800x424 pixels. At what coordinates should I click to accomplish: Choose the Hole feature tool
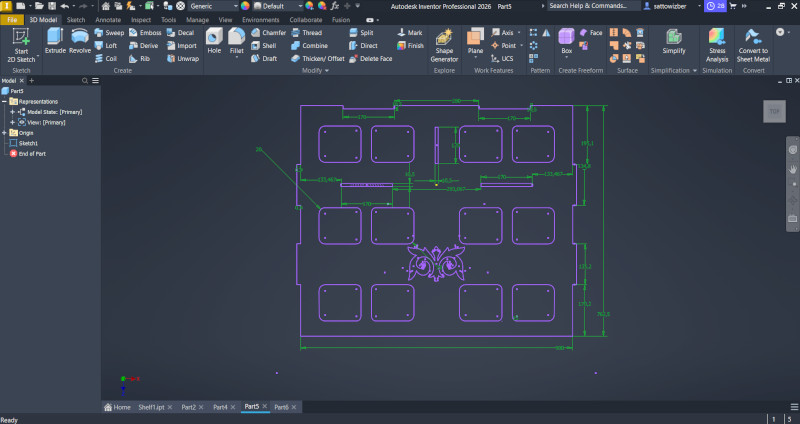tap(214, 40)
